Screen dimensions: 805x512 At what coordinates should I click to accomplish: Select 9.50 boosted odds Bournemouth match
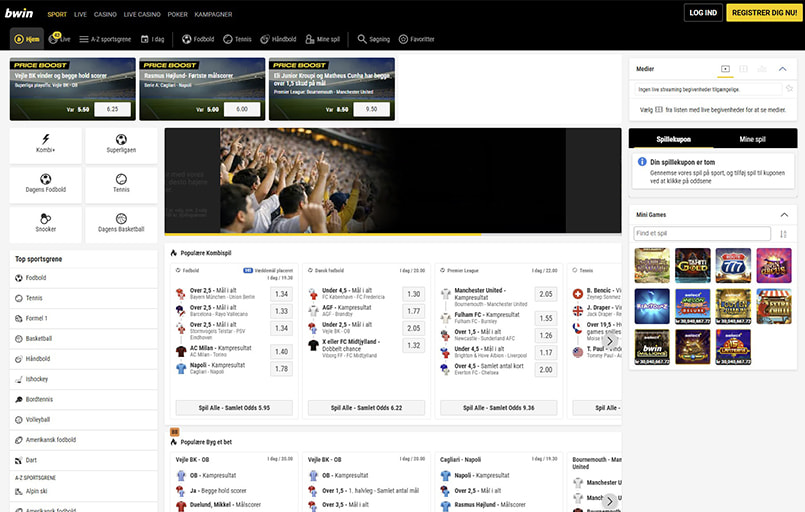(372, 109)
